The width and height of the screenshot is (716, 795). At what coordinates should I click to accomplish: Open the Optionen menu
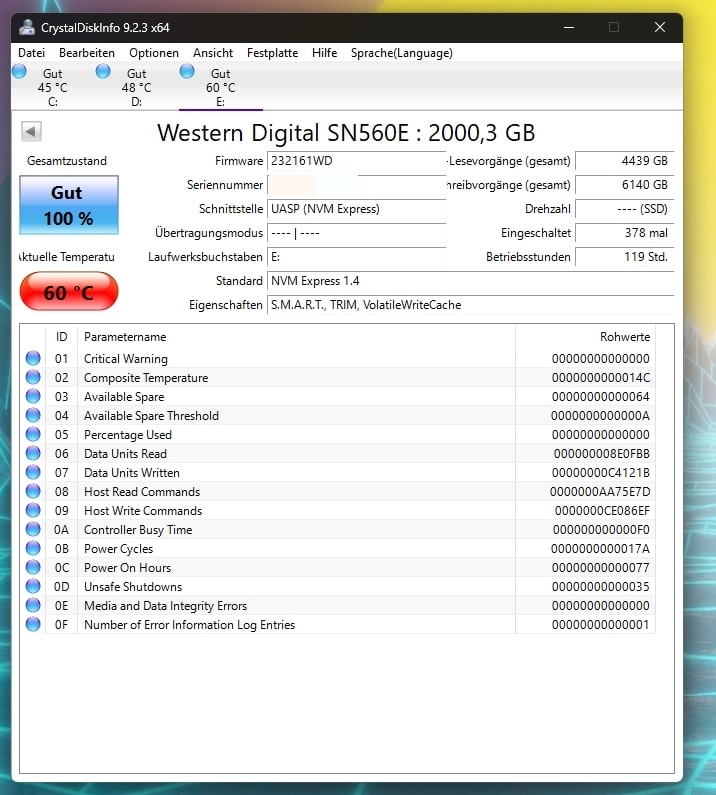click(154, 53)
